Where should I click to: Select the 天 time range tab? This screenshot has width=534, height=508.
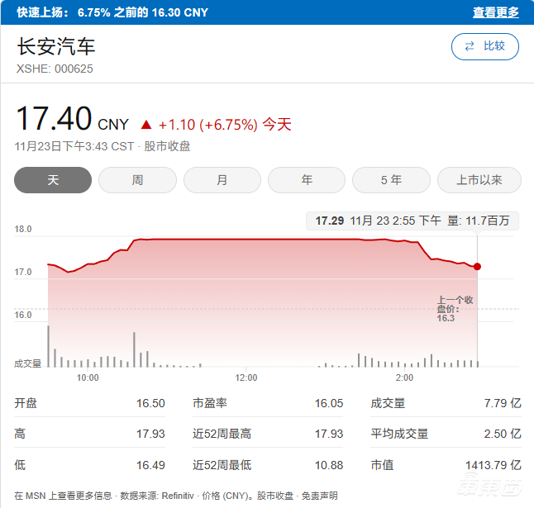coord(53,180)
